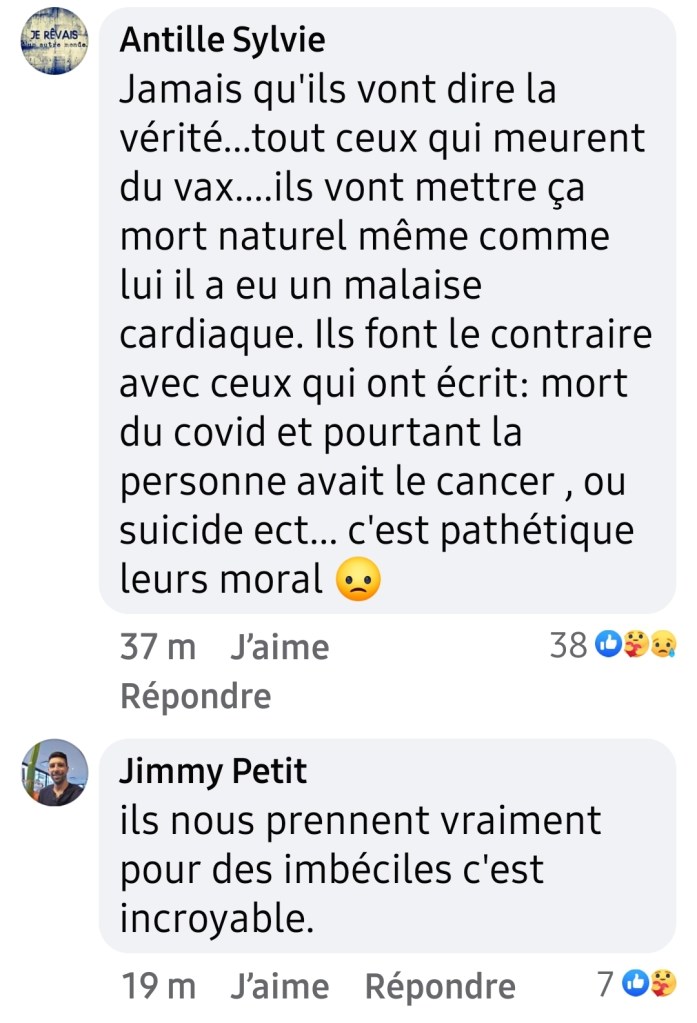Image resolution: width=697 pixels, height=1023 pixels.
Task: Click the Antille Sylvie name link
Action: click(x=223, y=40)
